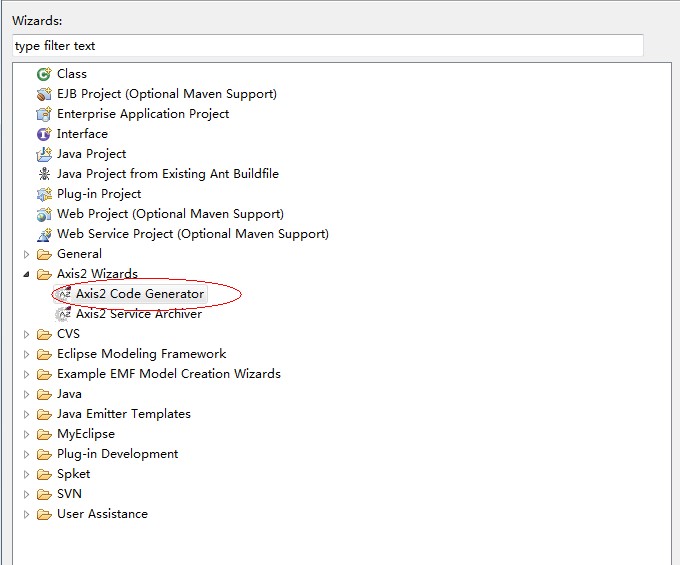The image size is (680, 565).
Task: Click the Java Emitter Templates folder icon
Action: click(44, 414)
